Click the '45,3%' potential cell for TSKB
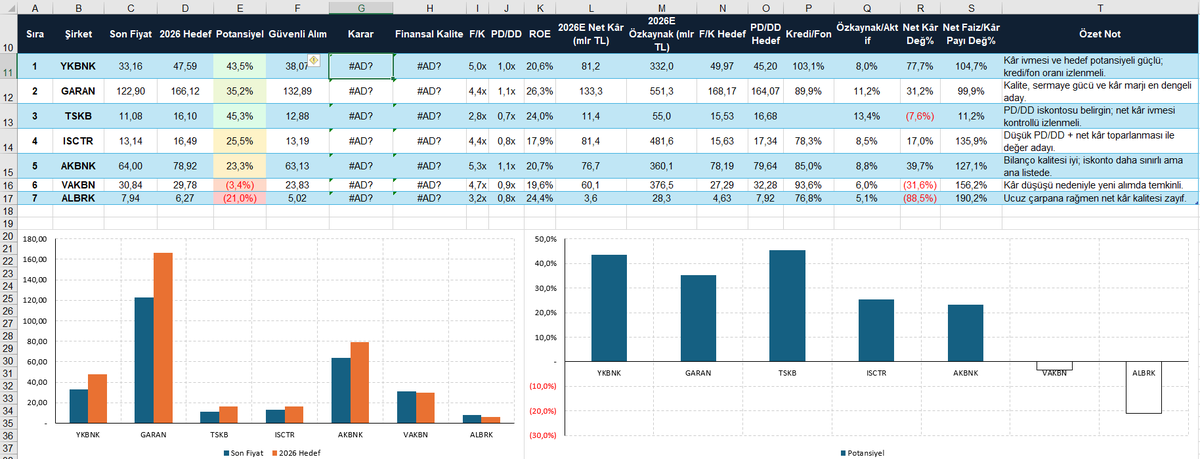The width and height of the screenshot is (1200, 459). pos(239,116)
